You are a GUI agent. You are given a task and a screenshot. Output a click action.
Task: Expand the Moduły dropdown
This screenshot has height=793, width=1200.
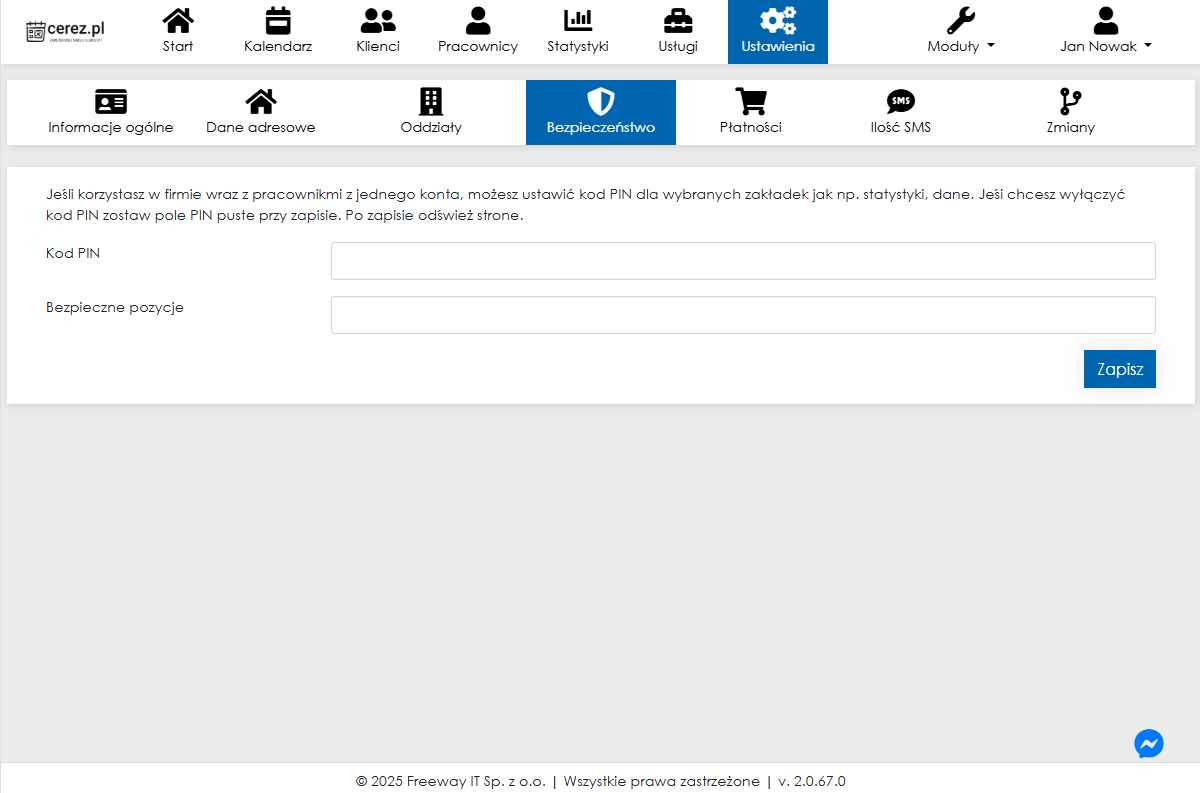click(960, 32)
